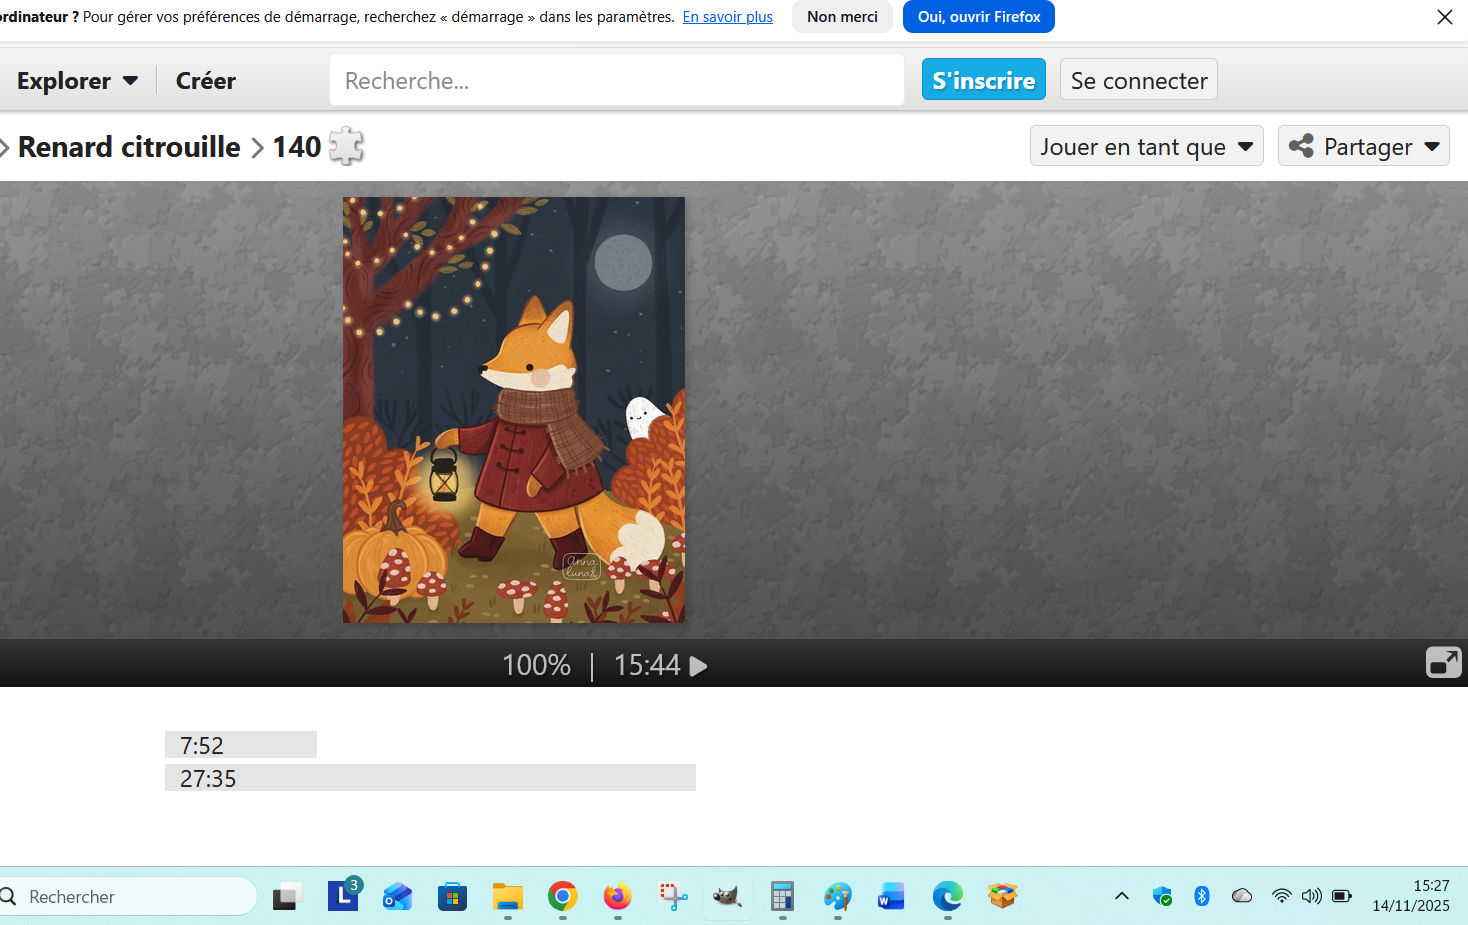
Task: Switch to Microsoft Edge in the taskbar
Action: (x=947, y=897)
